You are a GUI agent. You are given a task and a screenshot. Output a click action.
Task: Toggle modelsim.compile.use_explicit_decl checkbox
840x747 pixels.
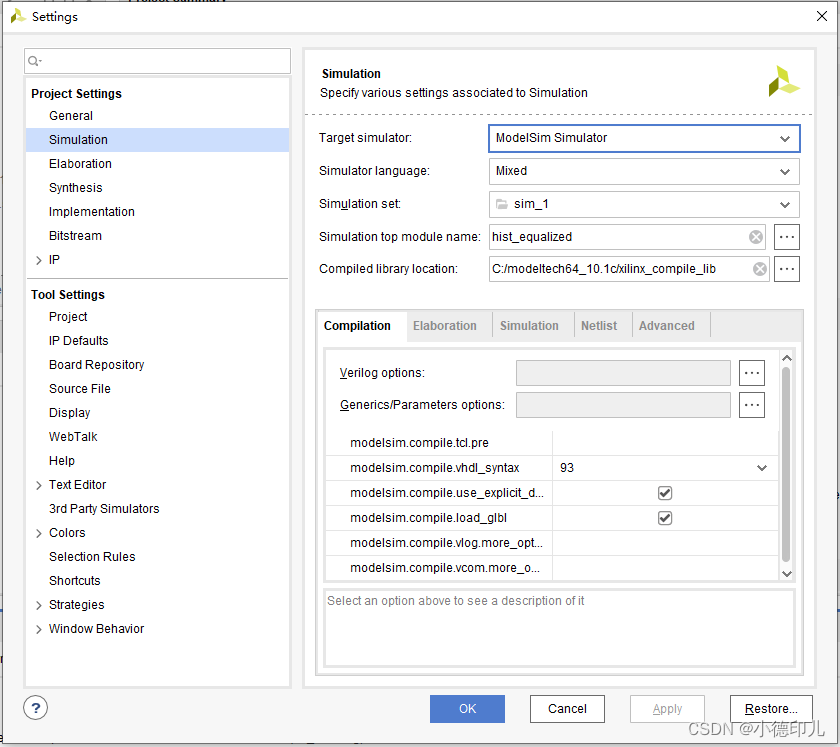coord(664,493)
